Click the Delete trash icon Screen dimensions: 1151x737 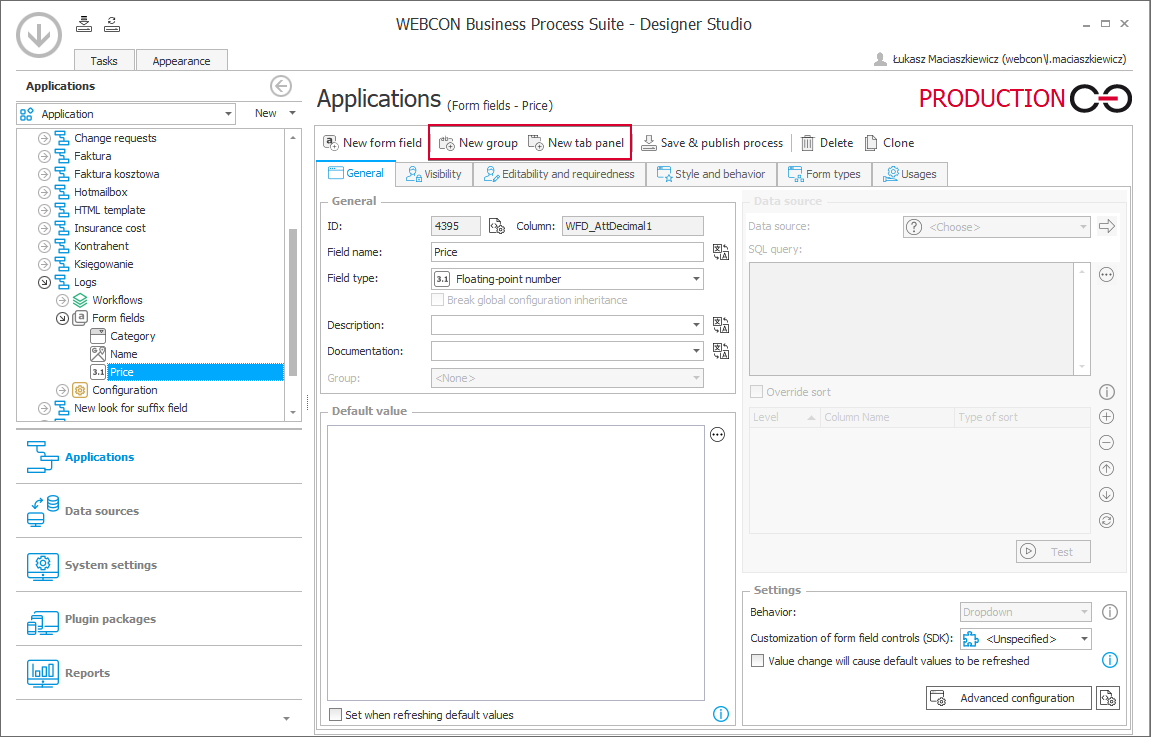point(807,143)
